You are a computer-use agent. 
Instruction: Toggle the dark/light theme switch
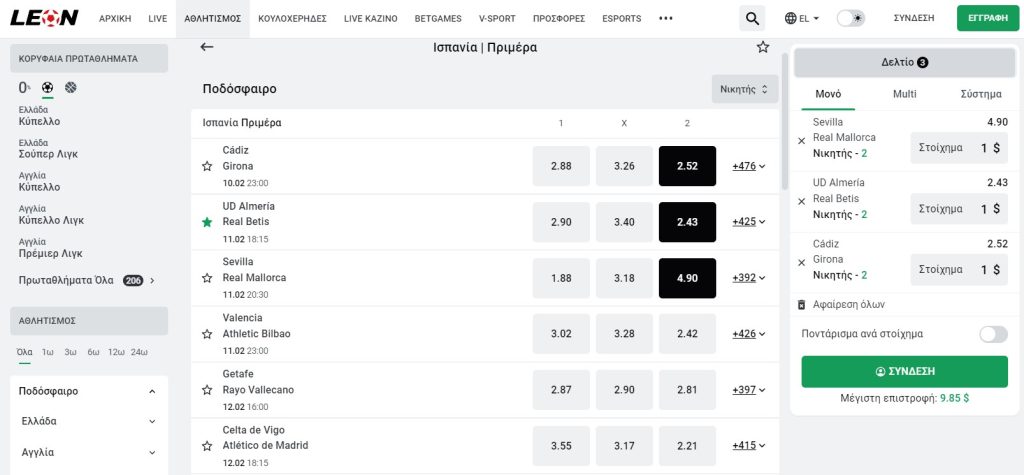pyautogui.click(x=851, y=18)
